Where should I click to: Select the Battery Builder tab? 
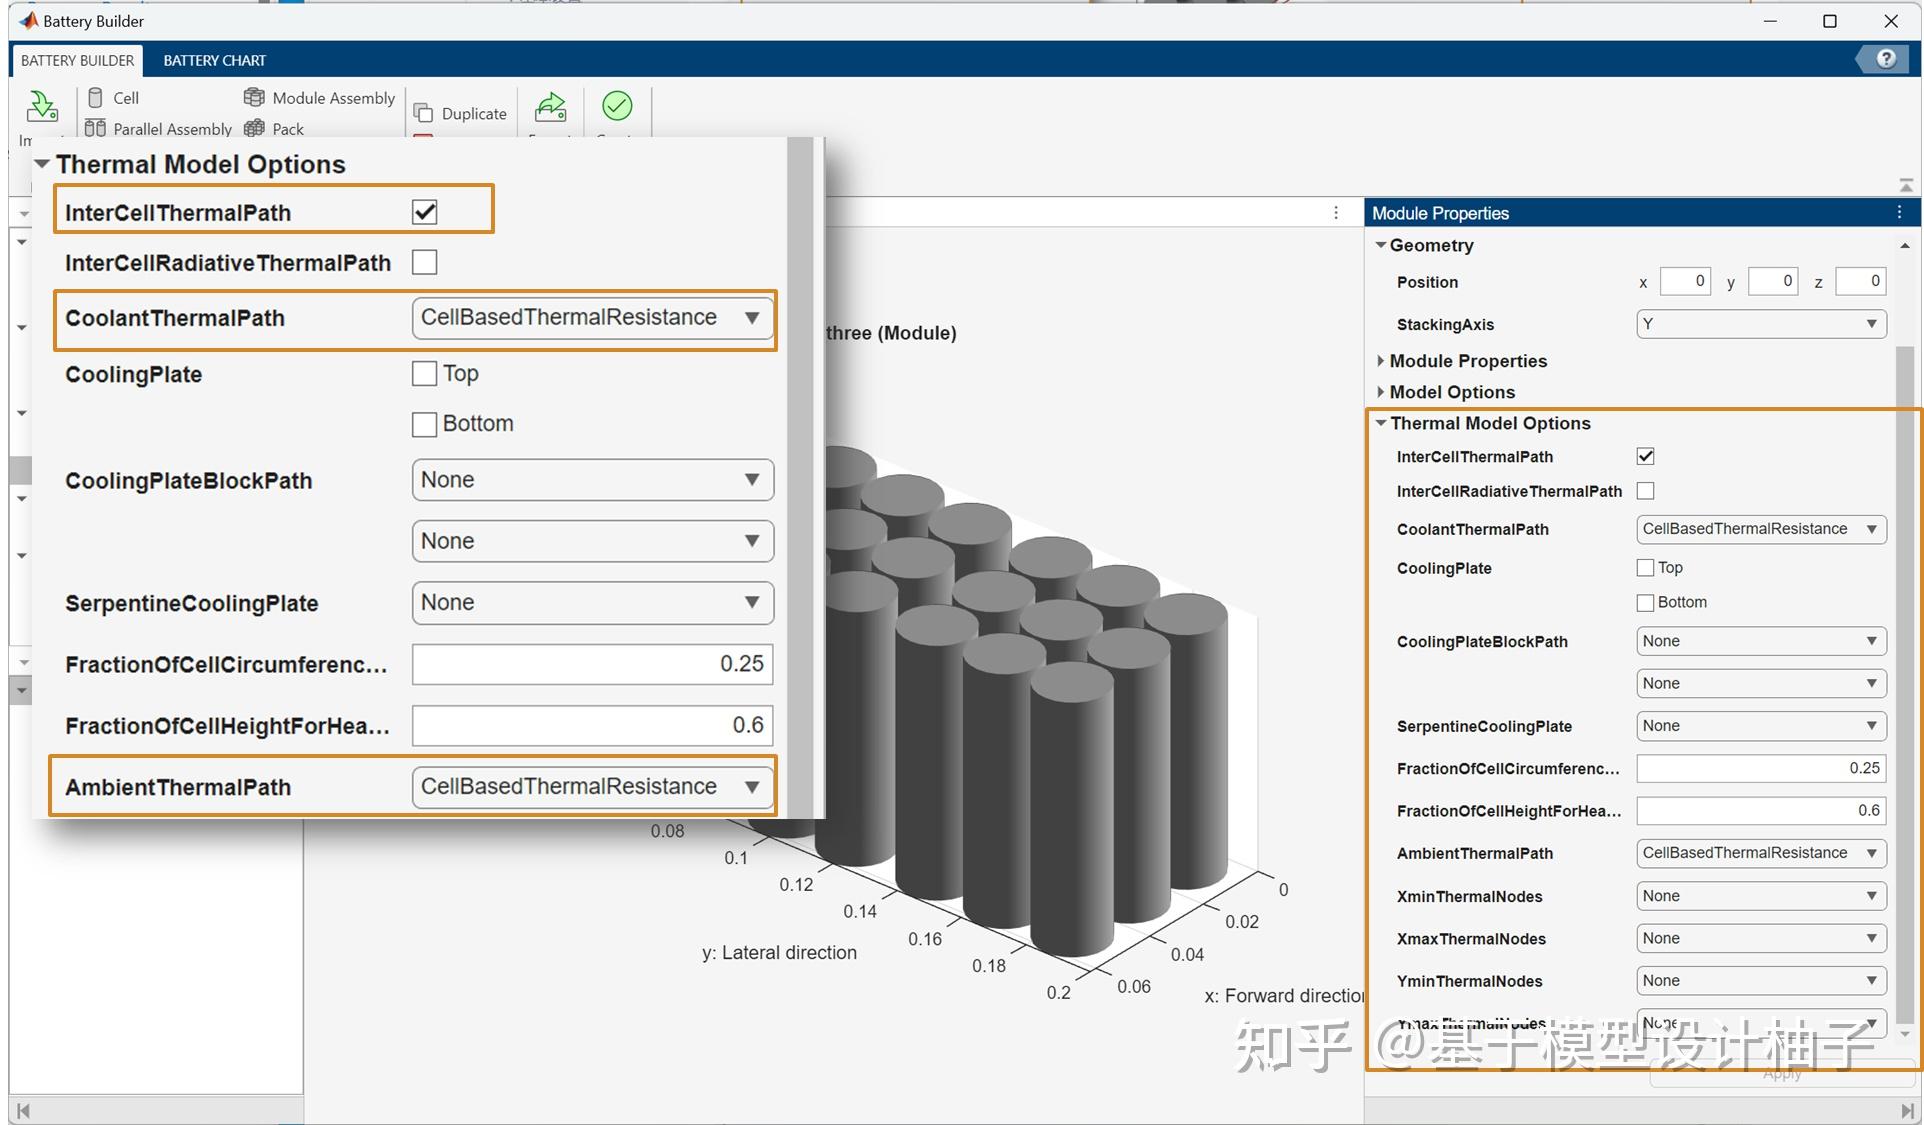pyautogui.click(x=77, y=60)
